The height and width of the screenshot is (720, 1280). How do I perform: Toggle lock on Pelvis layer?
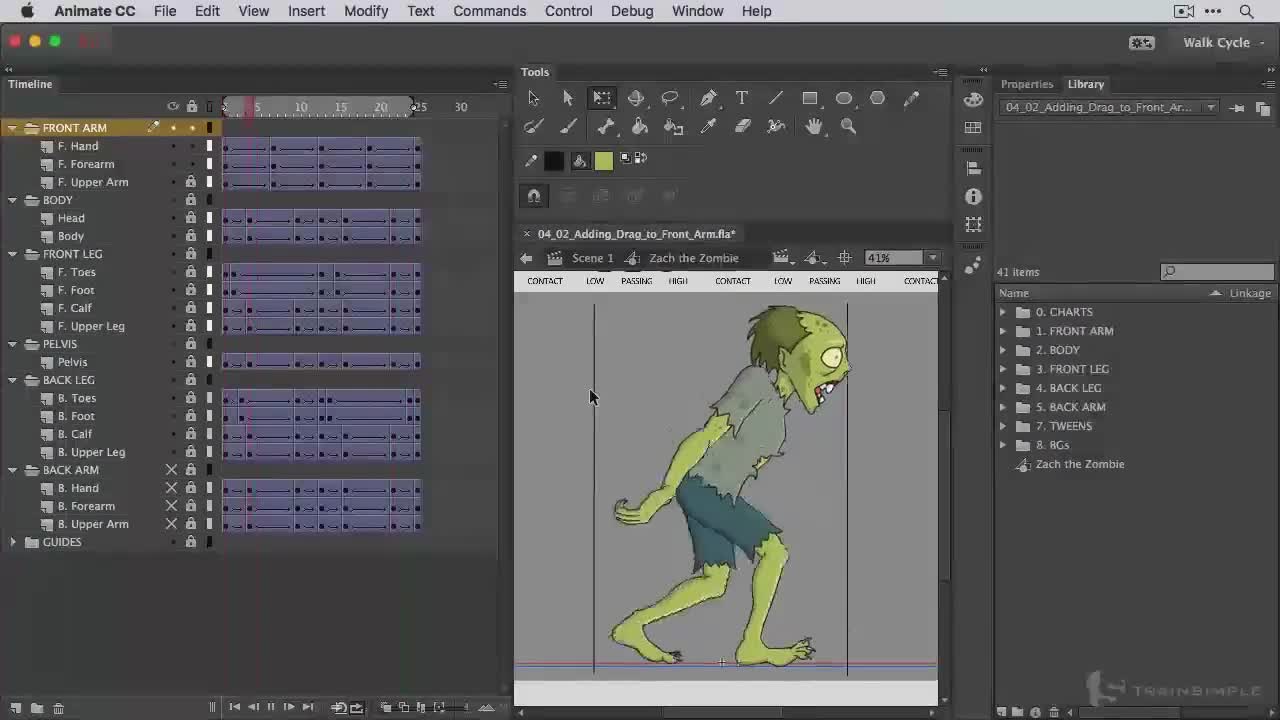pyautogui.click(x=190, y=362)
